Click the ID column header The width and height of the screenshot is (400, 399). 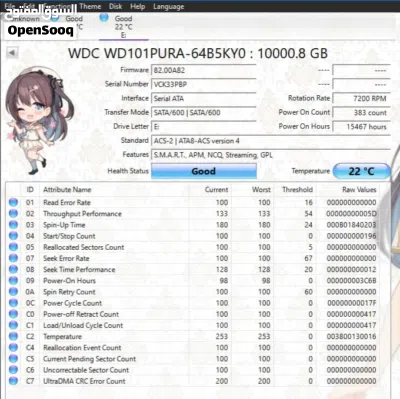[30, 190]
